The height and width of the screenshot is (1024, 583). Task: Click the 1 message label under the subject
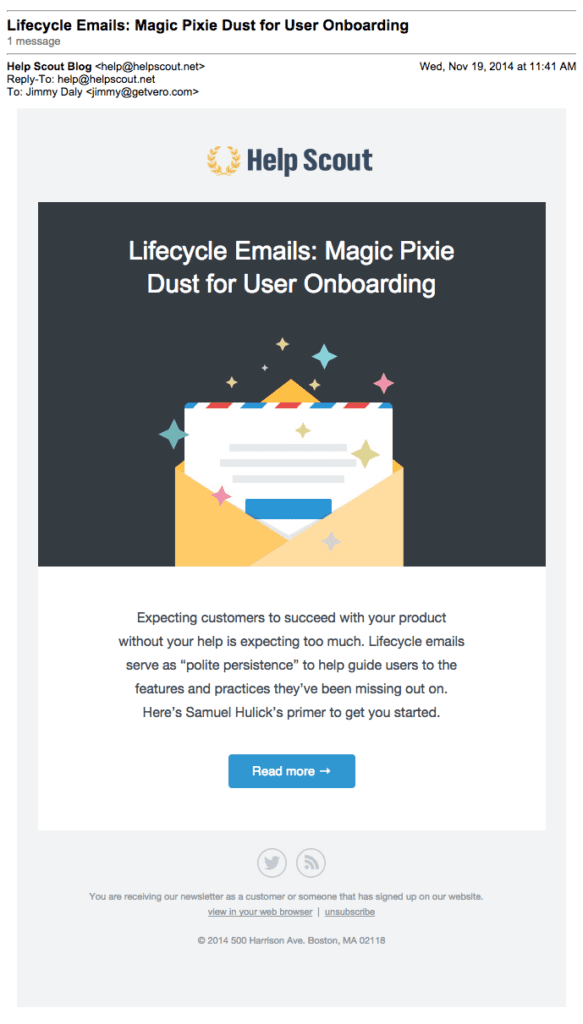[x=31, y=41]
